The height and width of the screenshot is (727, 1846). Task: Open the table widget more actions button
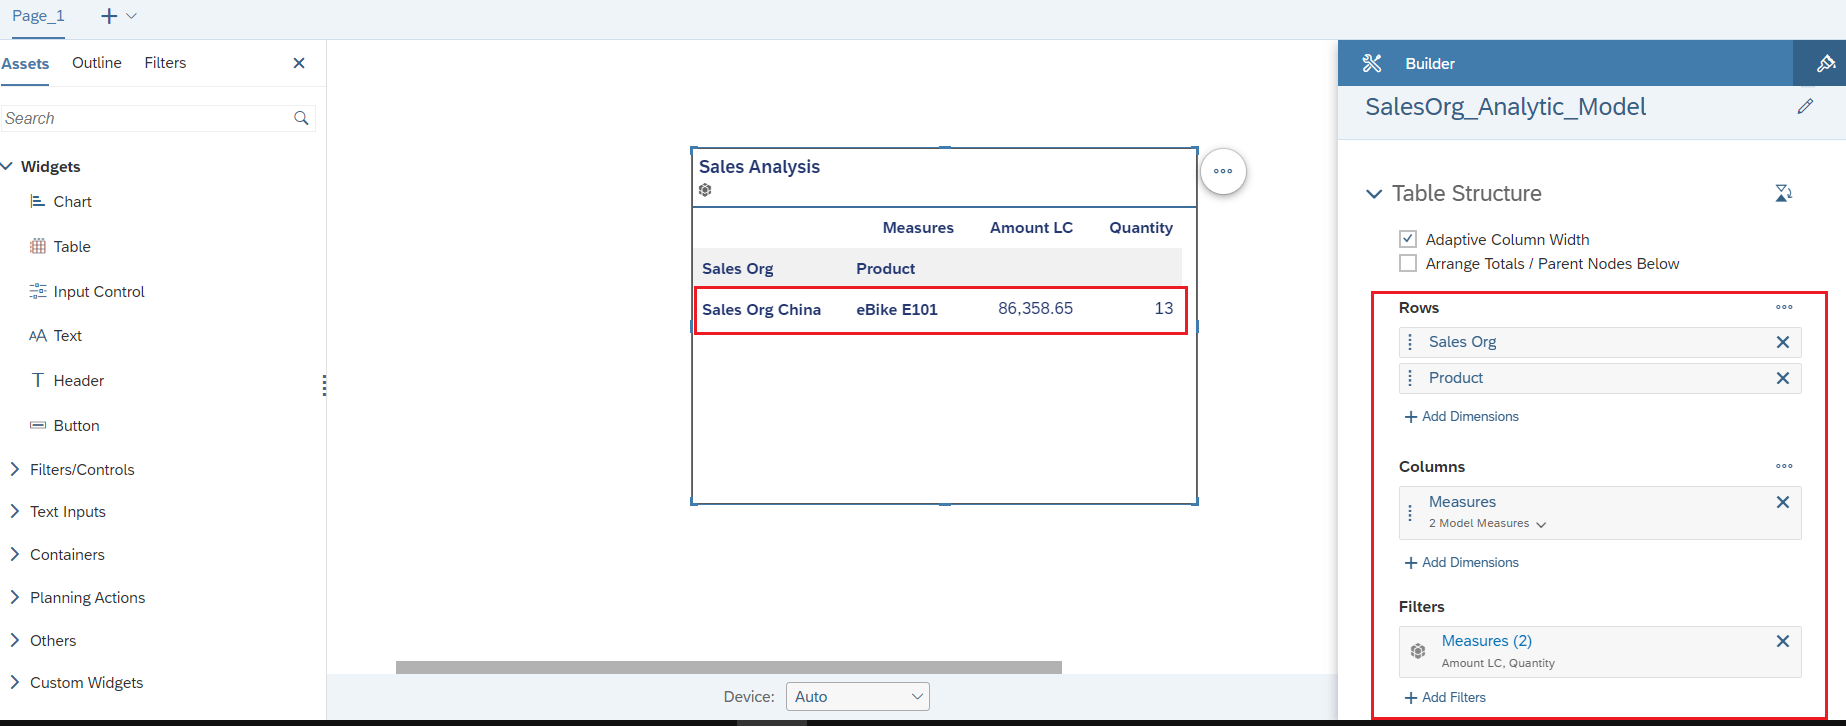click(x=1222, y=171)
